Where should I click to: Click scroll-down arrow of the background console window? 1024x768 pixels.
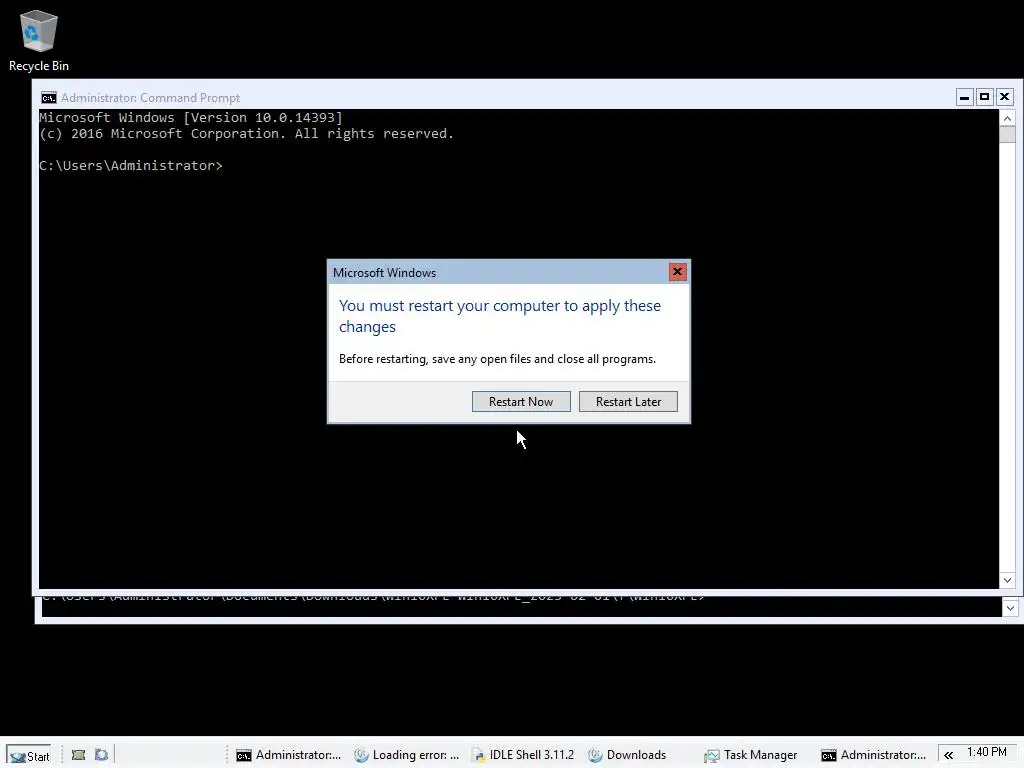point(1010,608)
